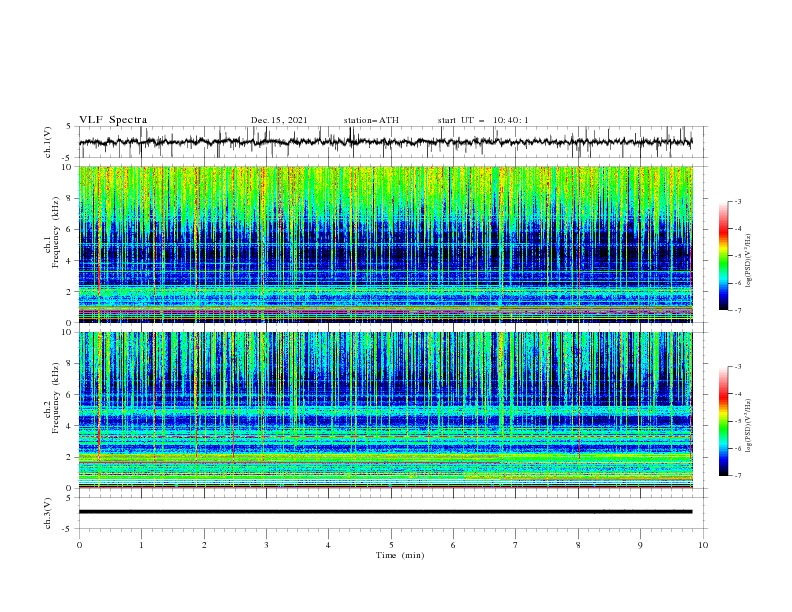Screen dimensions: 792x612
Task: Click the "ch.1(V)" waveform axis label
Action: click(48, 142)
